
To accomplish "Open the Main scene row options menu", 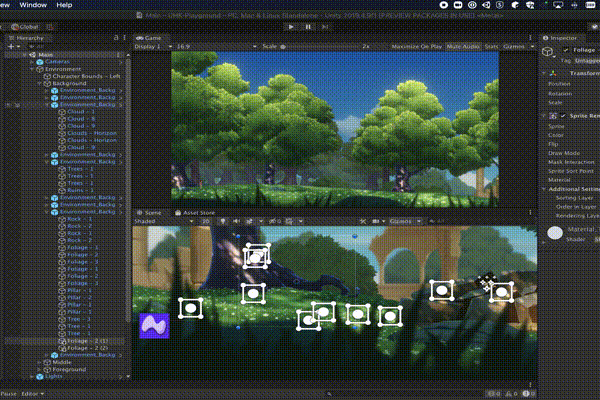I will click(118, 55).
